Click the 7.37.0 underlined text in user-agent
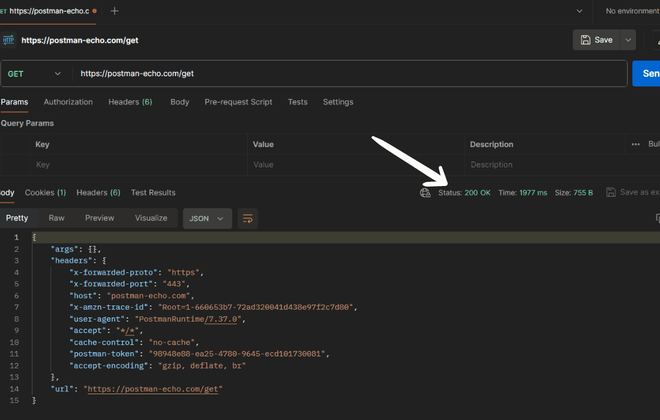This screenshot has height=420, width=660. tap(223, 319)
